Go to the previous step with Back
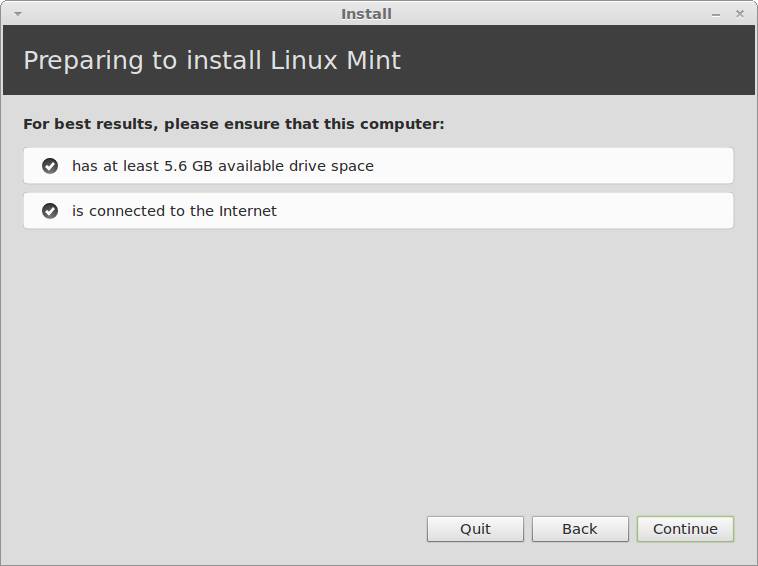The image size is (758, 566). pyautogui.click(x=580, y=529)
